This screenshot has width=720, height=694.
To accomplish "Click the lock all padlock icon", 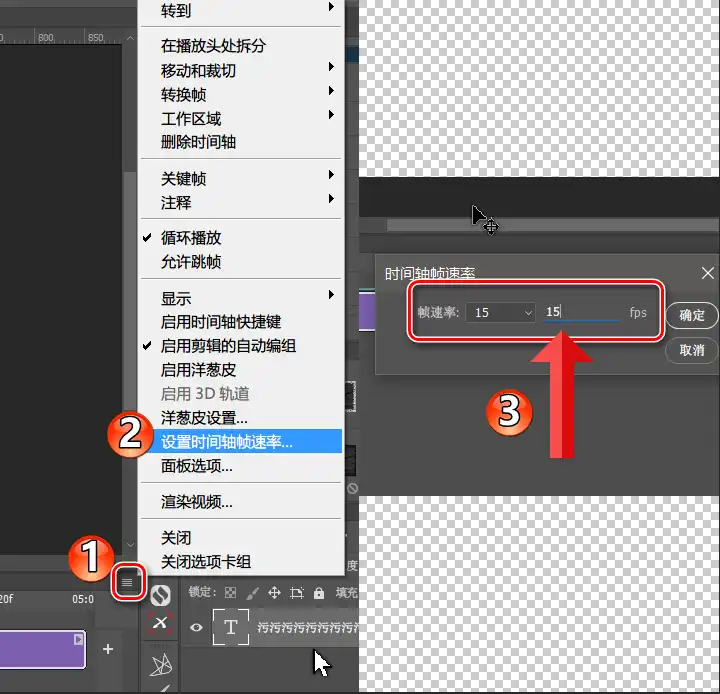I will pos(318,592).
